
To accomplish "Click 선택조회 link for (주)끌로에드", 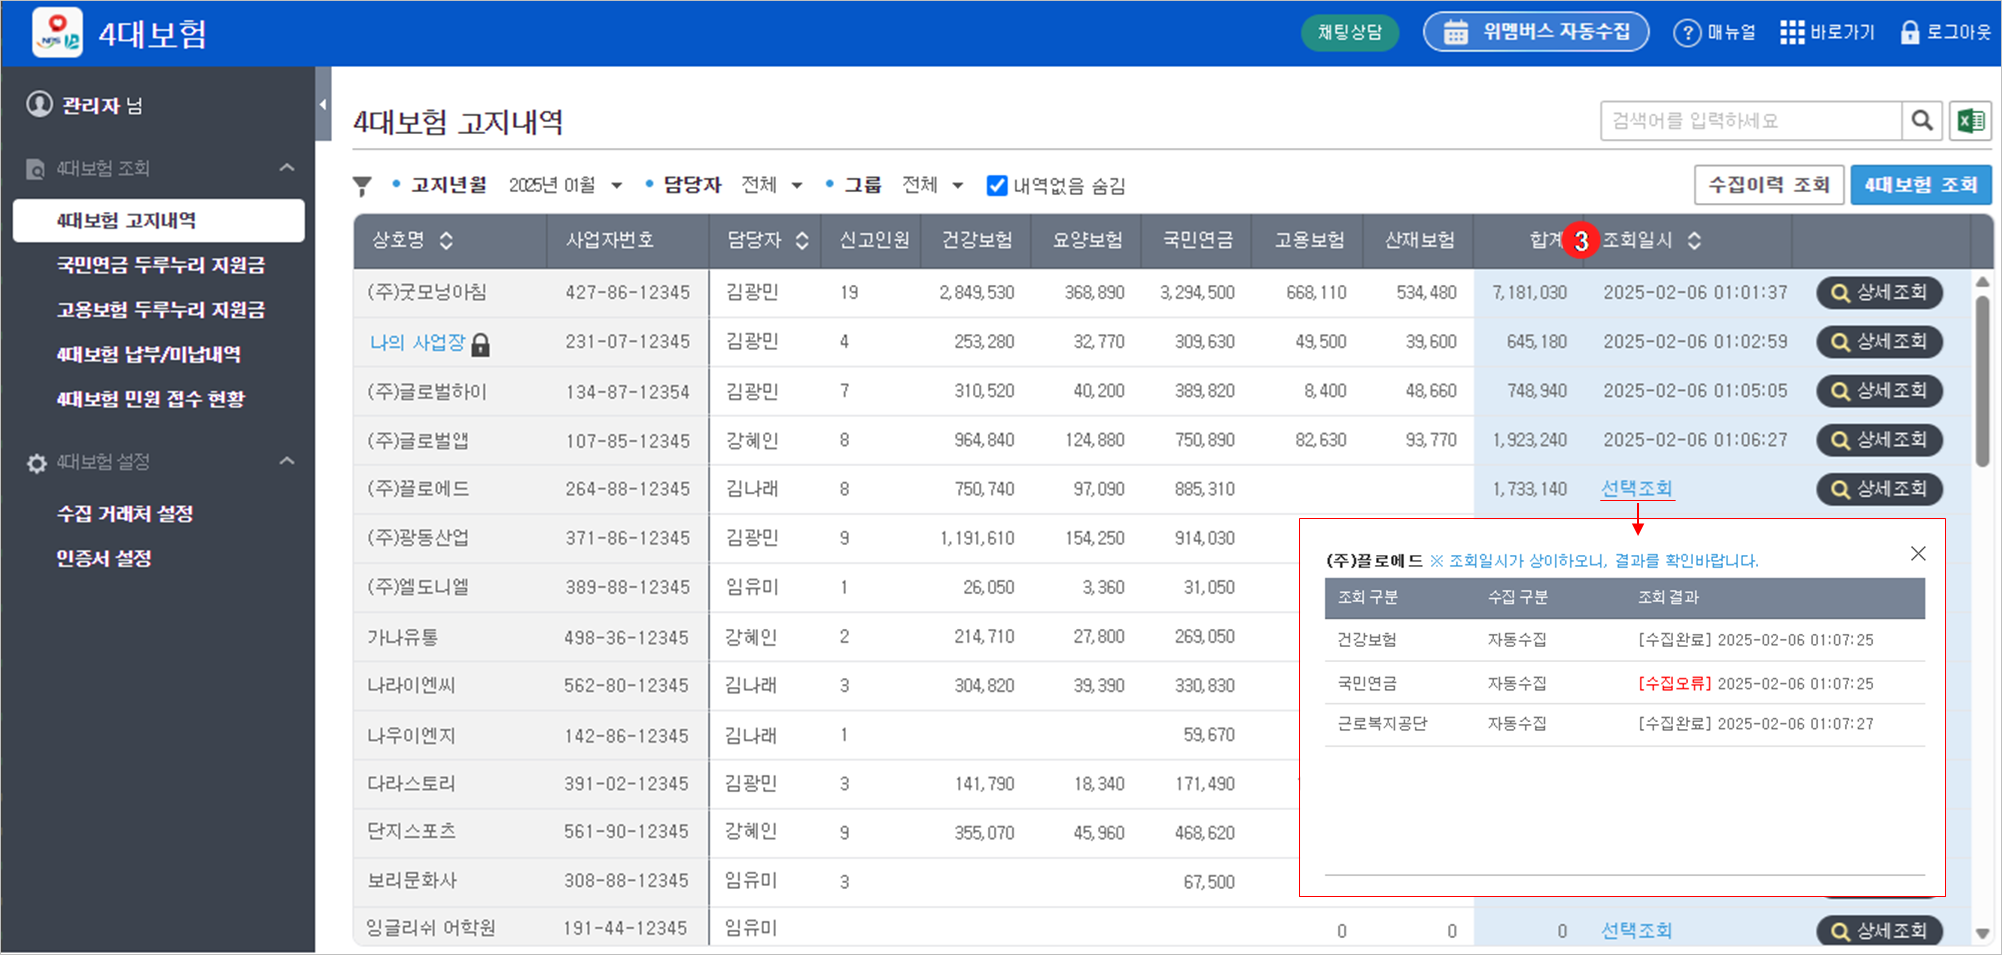I will [x=1636, y=489].
